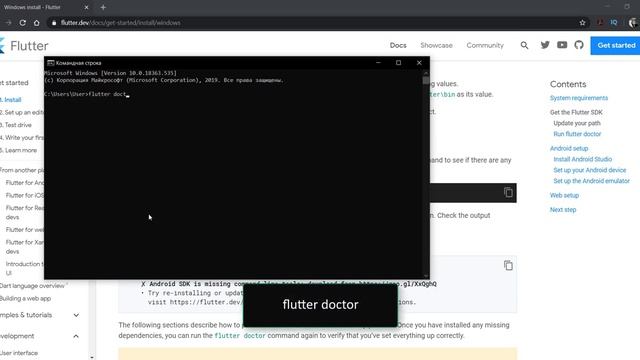The width and height of the screenshot is (640, 360).
Task: Jump to Next step section
Action: [x=563, y=210]
